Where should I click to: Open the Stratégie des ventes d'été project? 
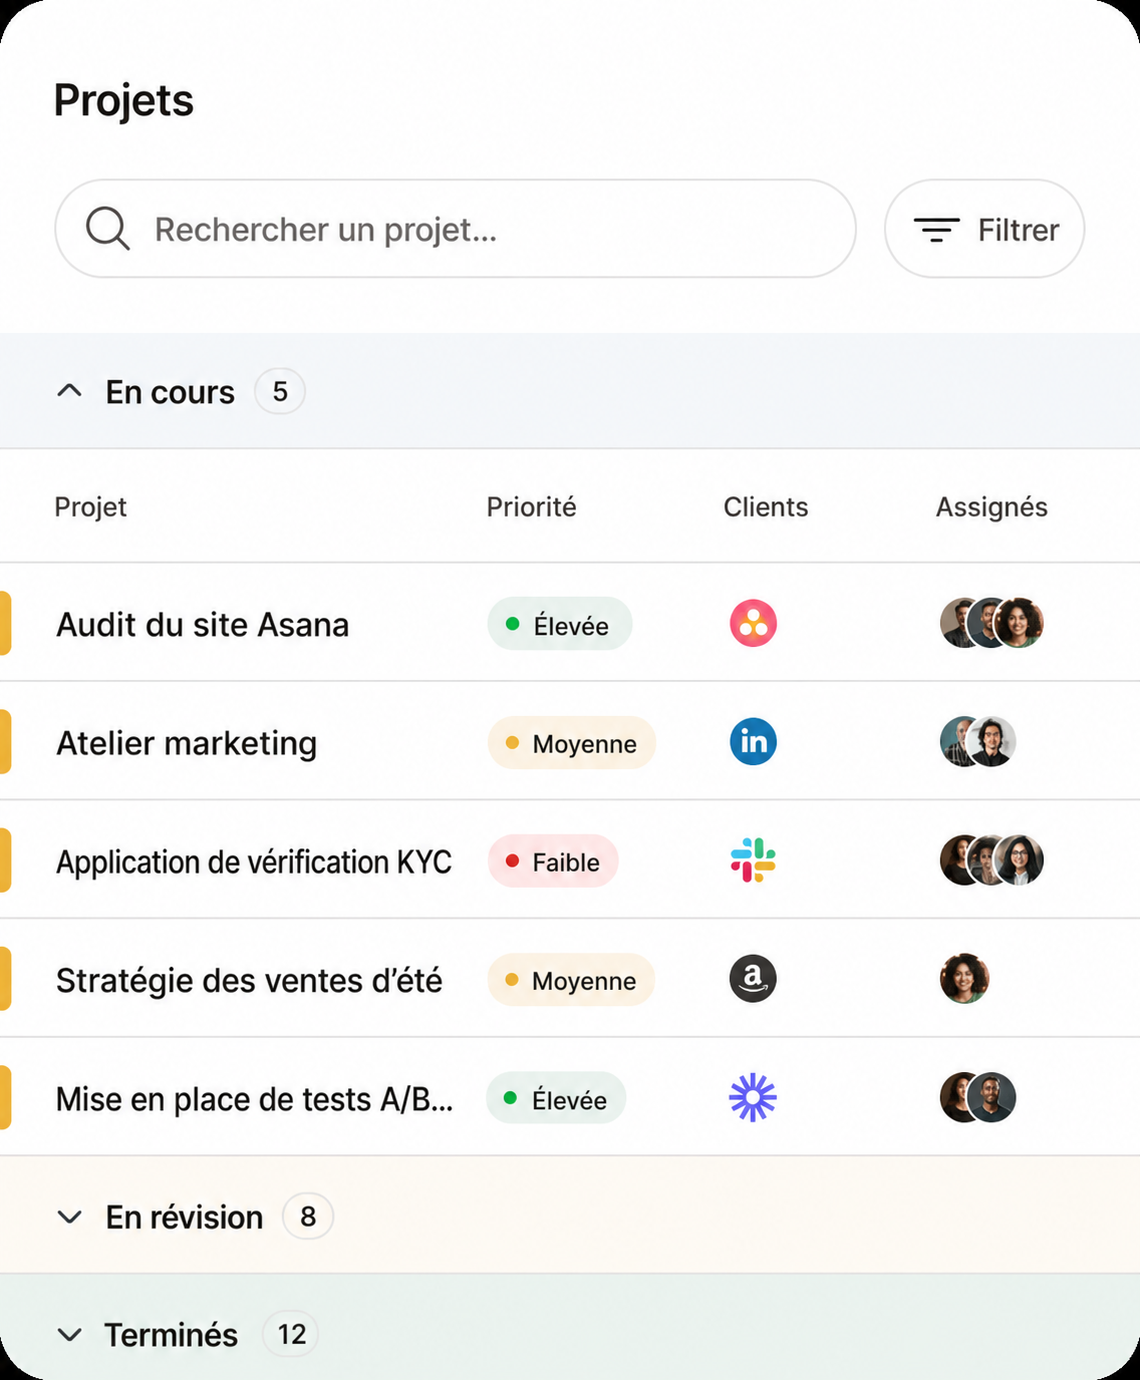[x=249, y=980]
